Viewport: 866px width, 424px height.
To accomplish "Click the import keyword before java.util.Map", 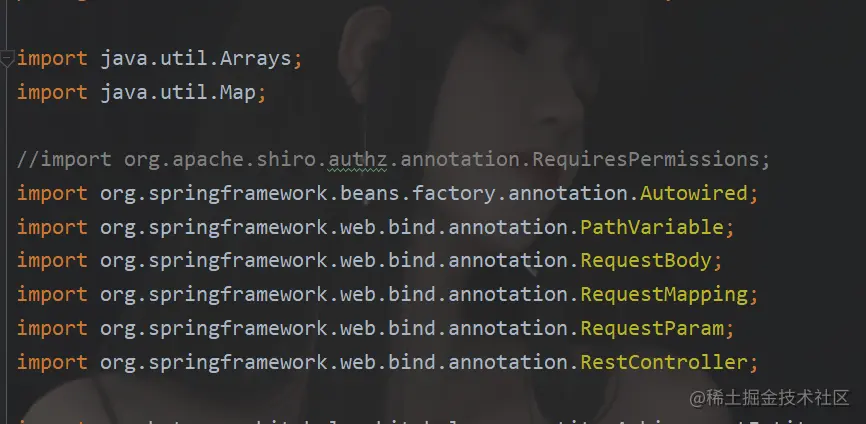I will point(52,92).
